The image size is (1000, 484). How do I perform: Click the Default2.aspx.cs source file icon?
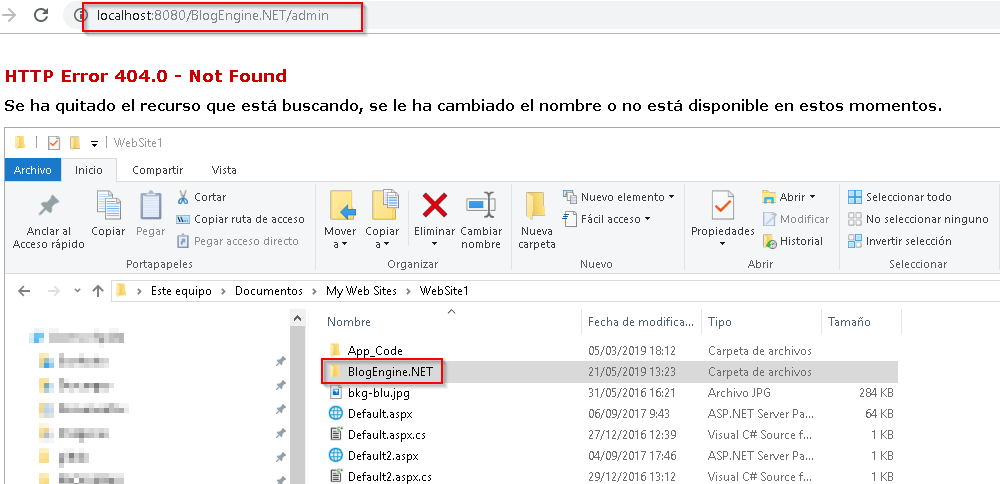click(335, 476)
